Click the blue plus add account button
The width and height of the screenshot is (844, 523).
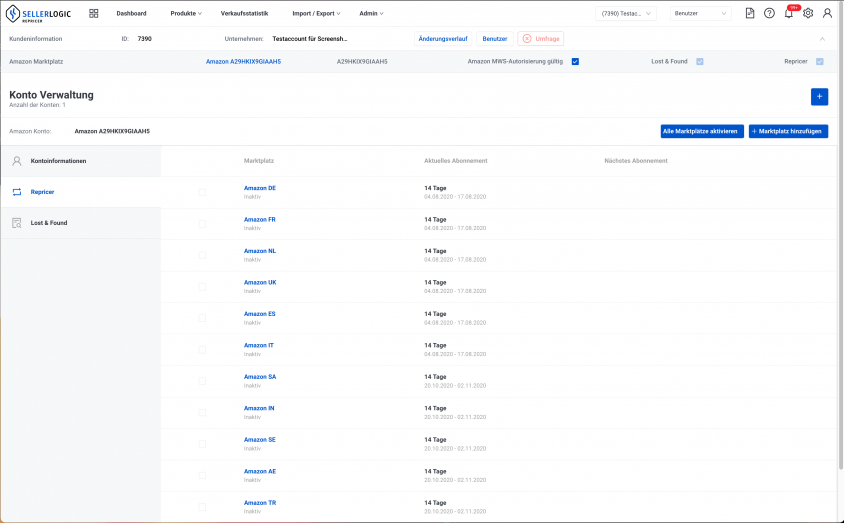click(x=819, y=97)
